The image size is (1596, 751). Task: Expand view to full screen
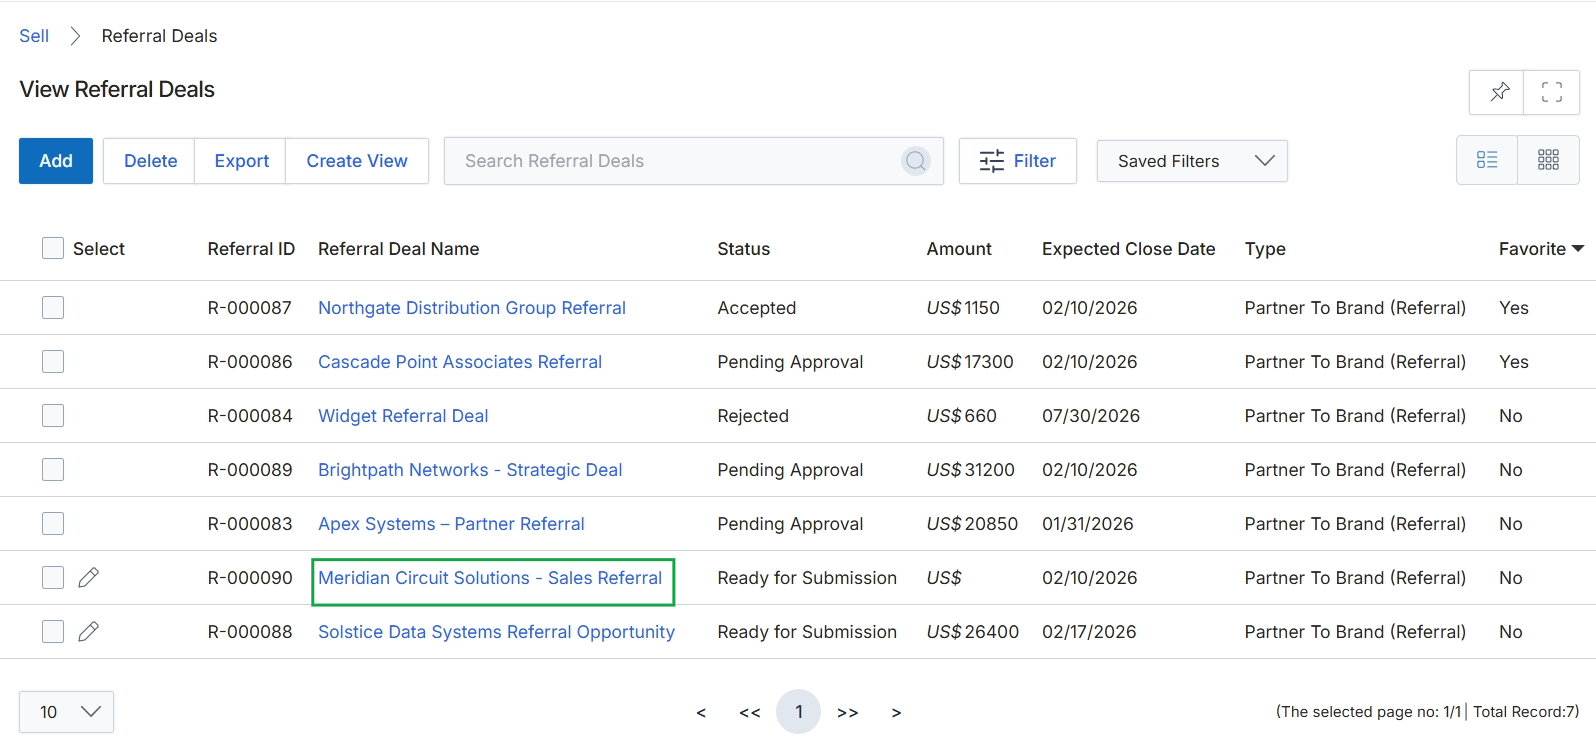[x=1552, y=92]
